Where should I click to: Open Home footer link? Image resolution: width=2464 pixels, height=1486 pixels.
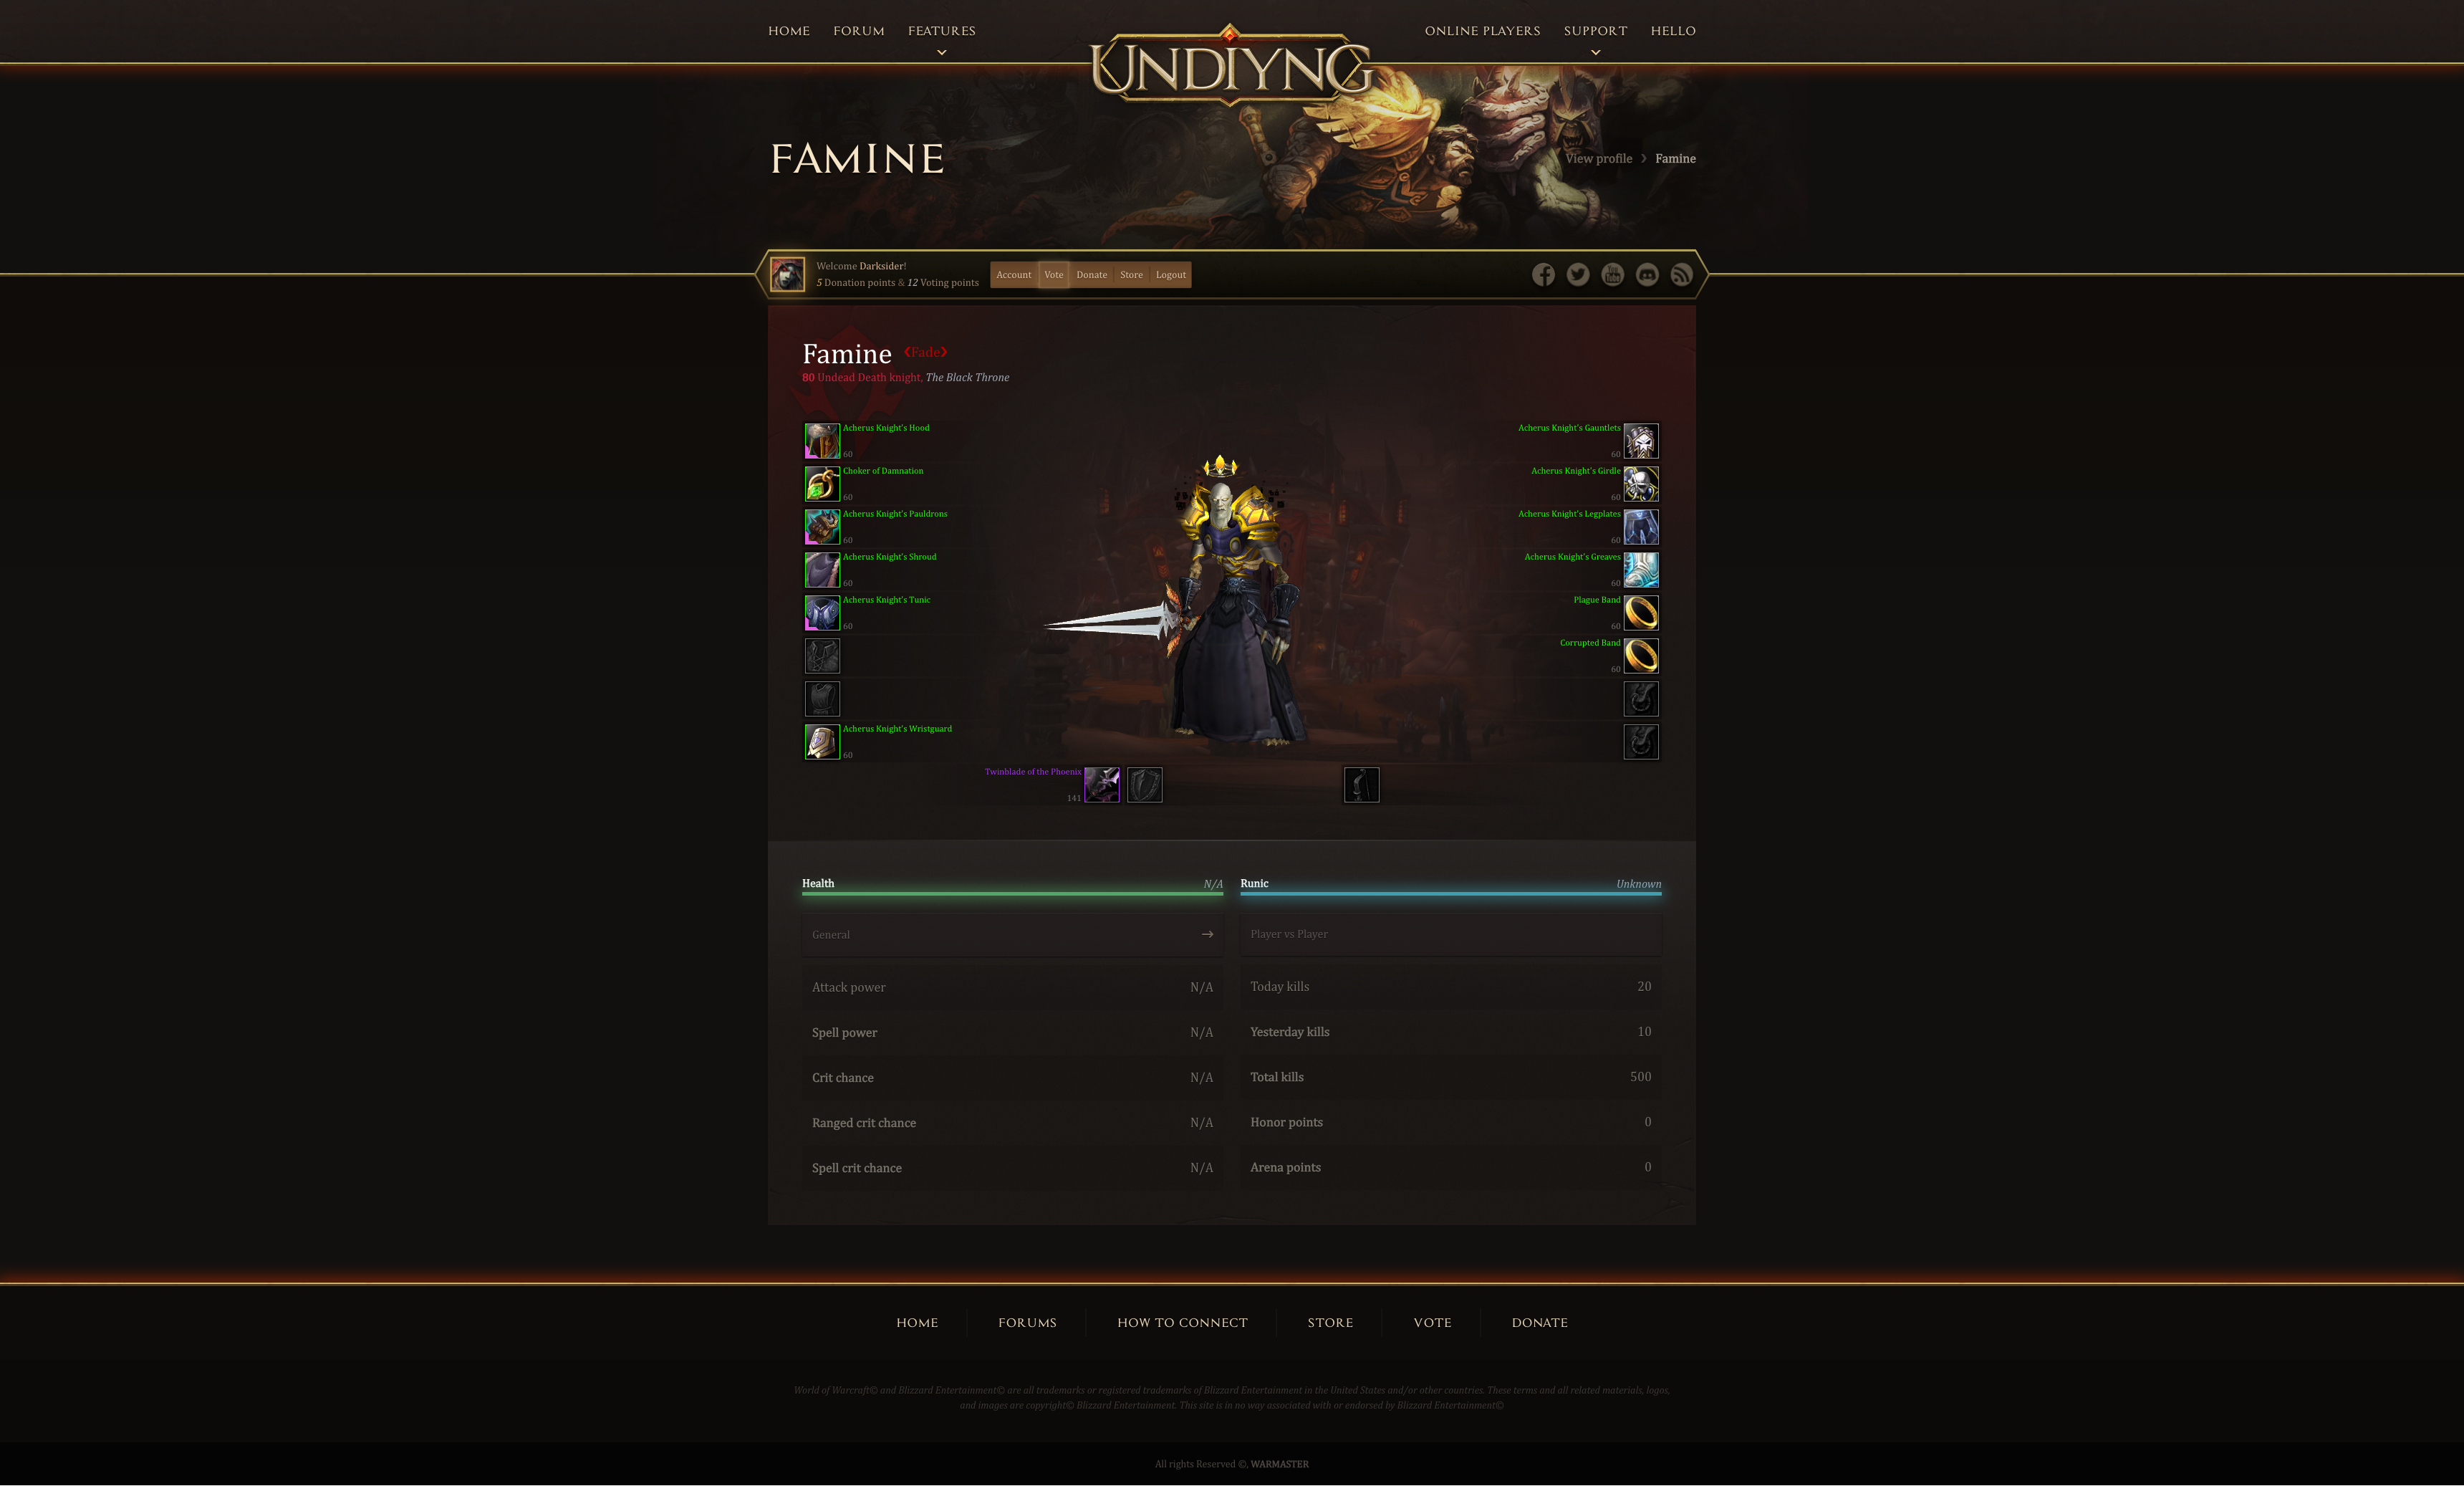tap(917, 1322)
